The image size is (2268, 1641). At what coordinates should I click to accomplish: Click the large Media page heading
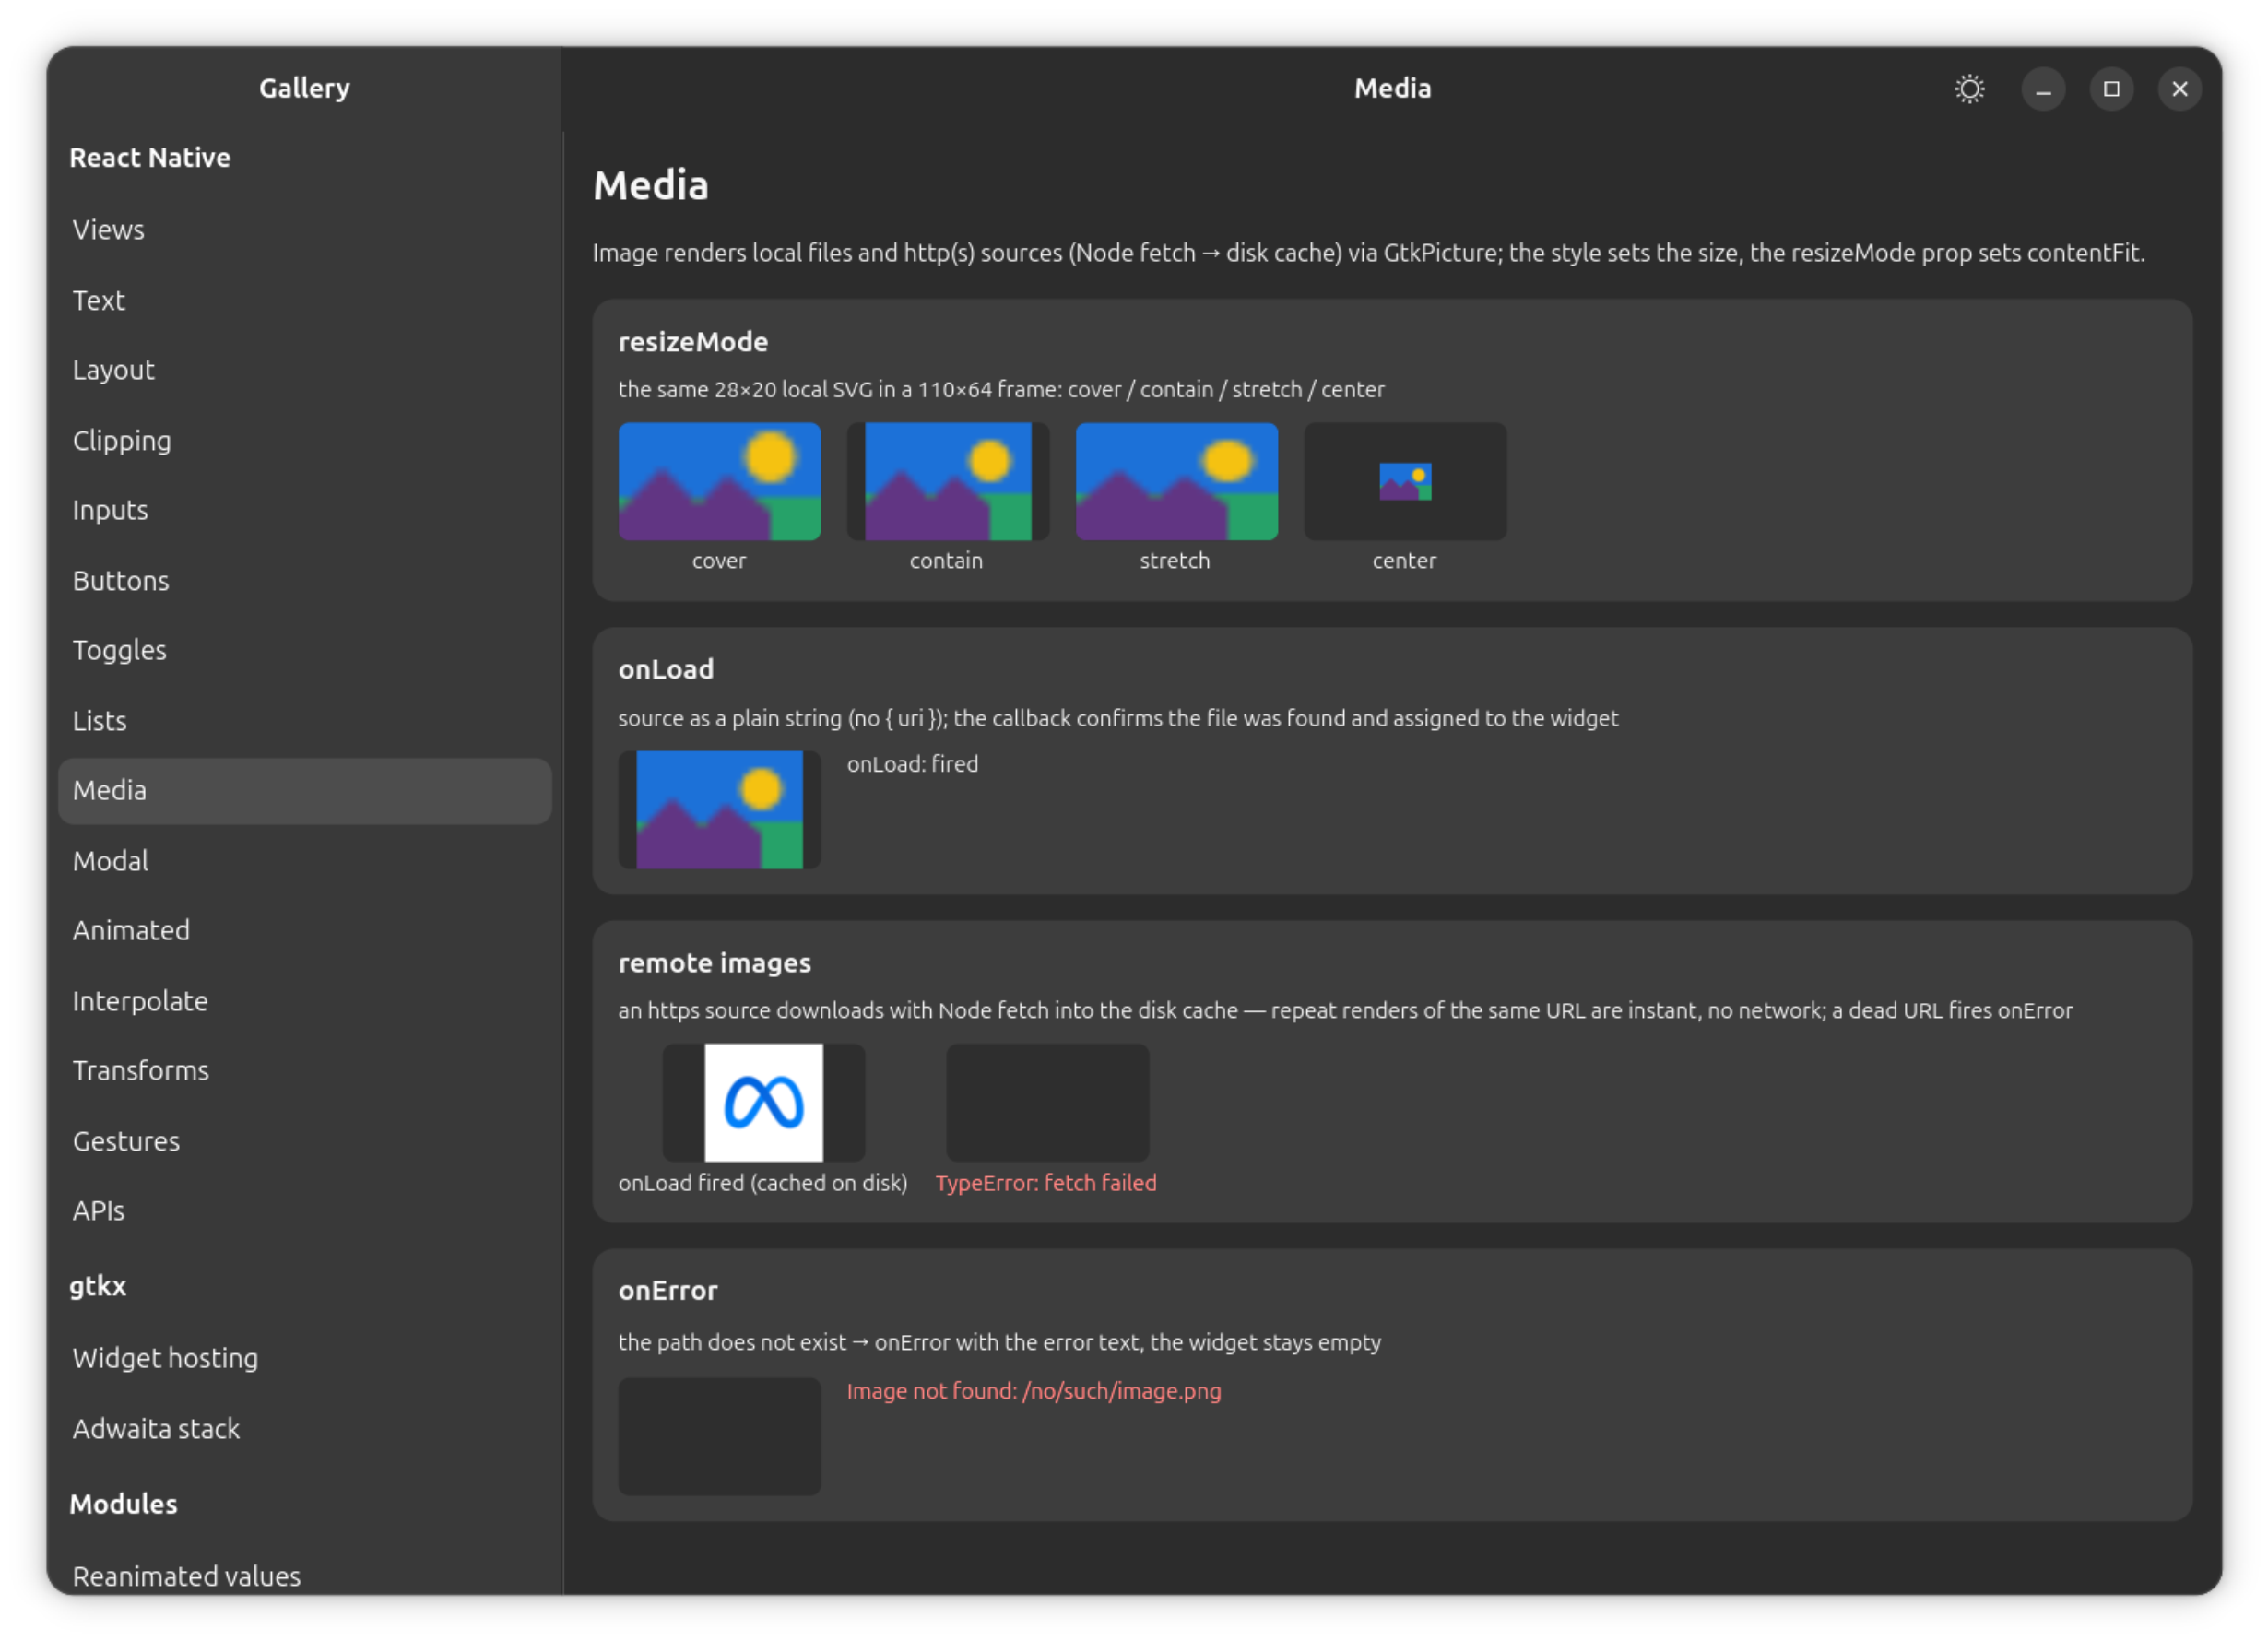pos(651,185)
